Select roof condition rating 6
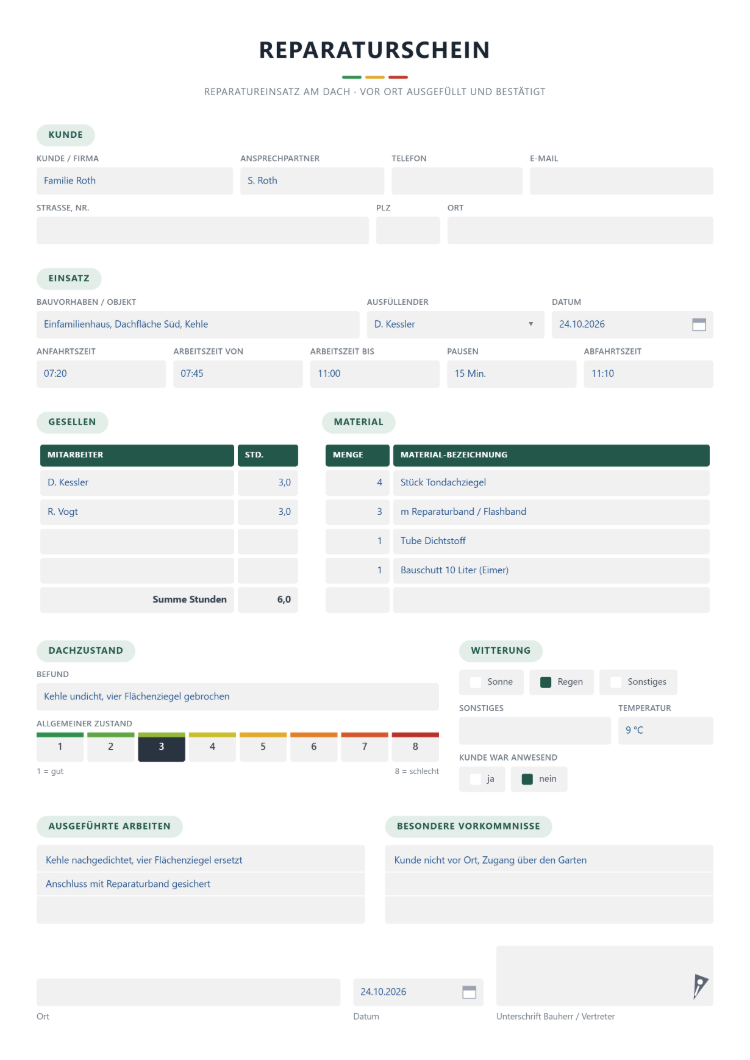The height and width of the screenshot is (1060, 750). click(314, 747)
